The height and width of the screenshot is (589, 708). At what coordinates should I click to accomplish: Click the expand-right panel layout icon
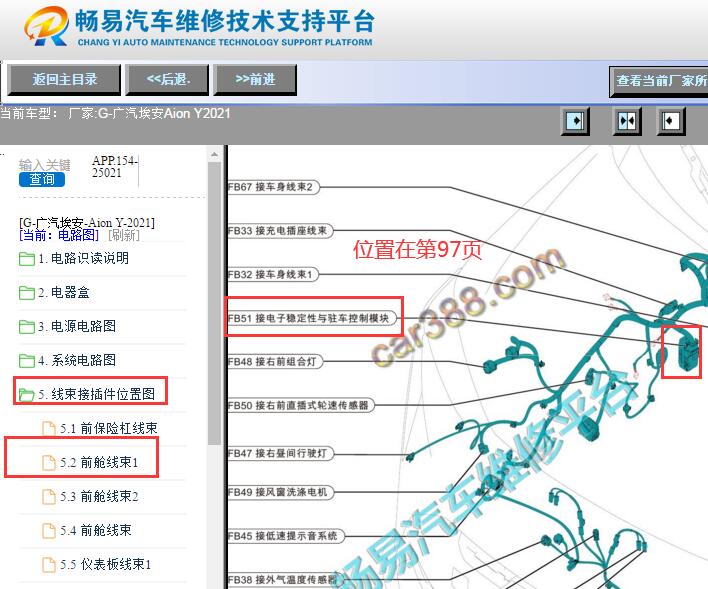[x=671, y=121]
